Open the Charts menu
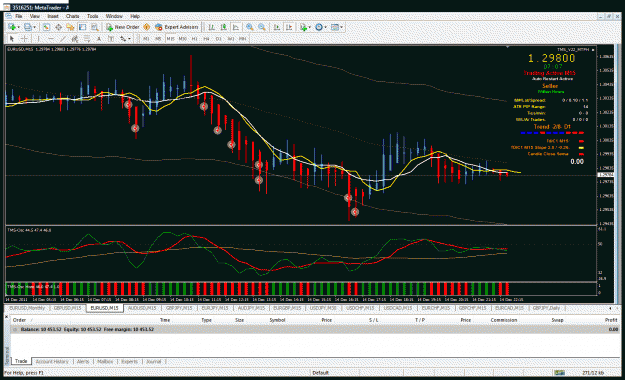625x380 pixels. 73,16
